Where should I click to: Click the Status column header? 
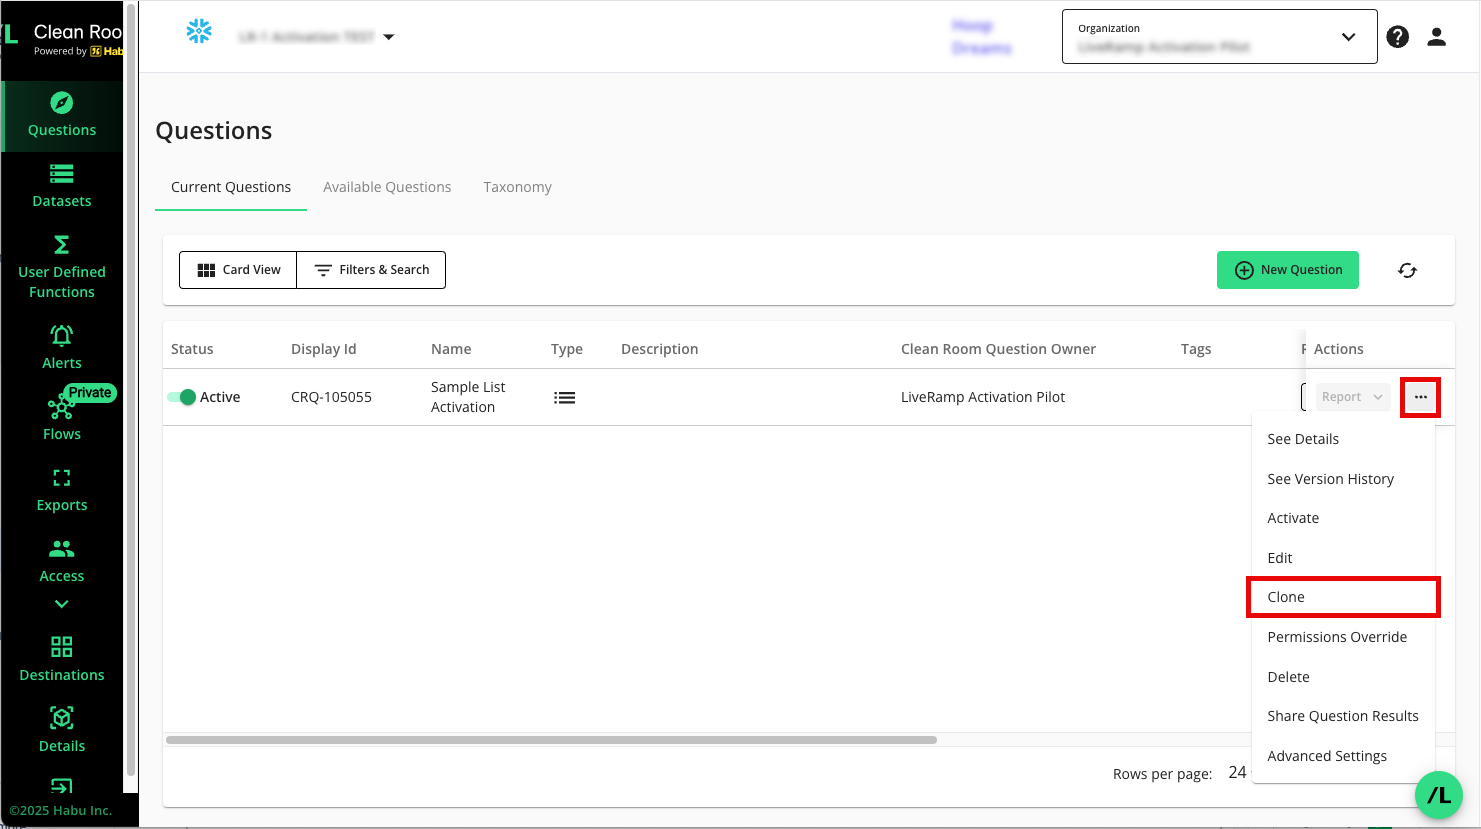192,349
